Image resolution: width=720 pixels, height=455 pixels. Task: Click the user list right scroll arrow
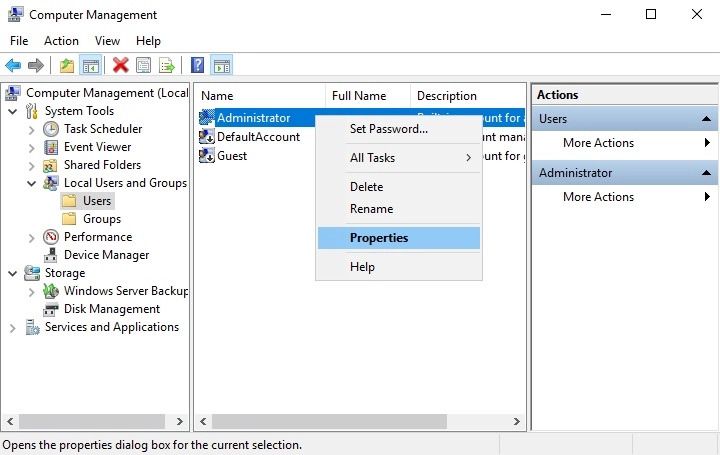point(517,421)
